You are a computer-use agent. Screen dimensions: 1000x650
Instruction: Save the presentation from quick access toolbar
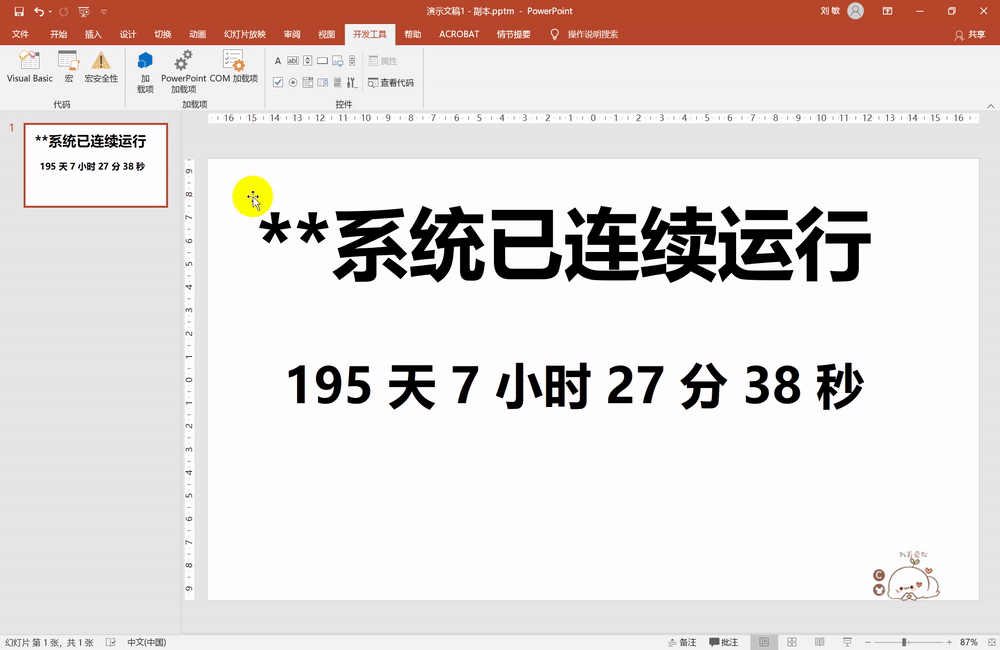(x=19, y=11)
